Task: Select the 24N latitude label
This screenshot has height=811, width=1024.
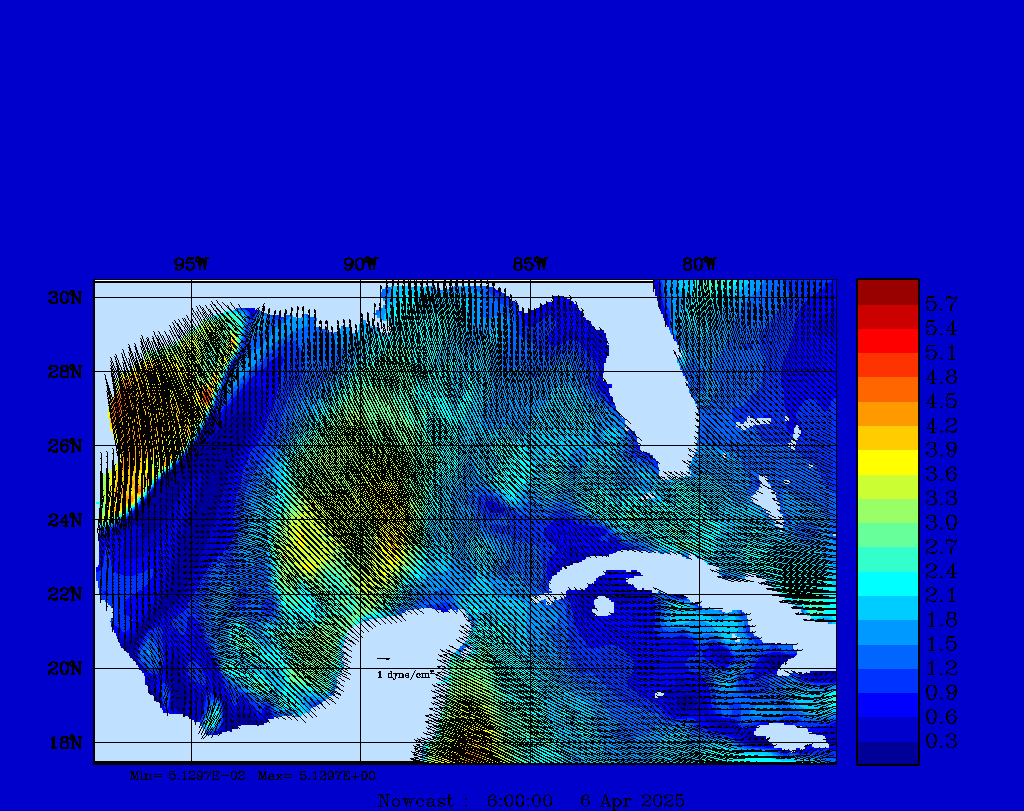Action: [x=65, y=520]
